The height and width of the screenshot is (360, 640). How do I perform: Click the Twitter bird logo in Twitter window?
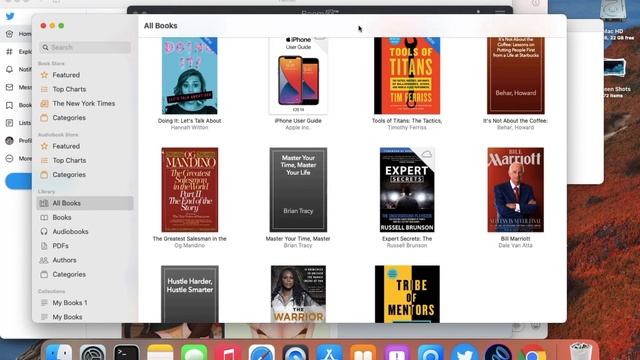10,16
